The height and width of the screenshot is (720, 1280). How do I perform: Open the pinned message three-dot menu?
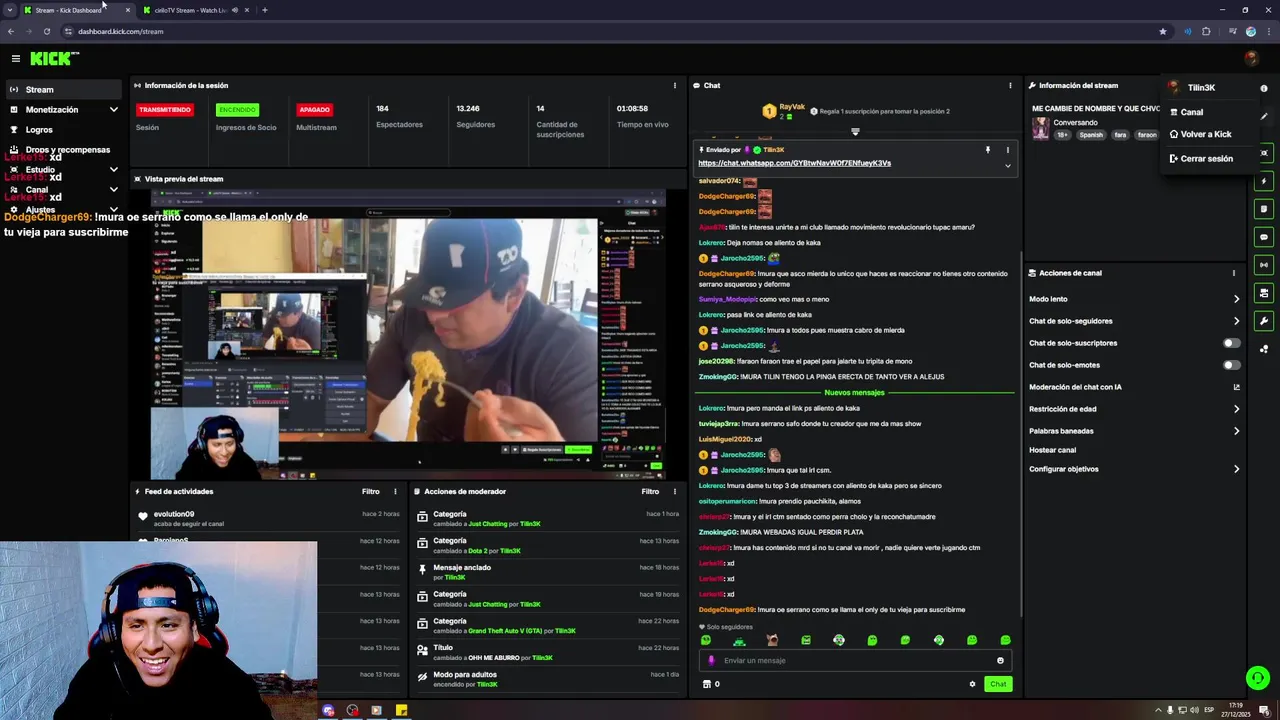coord(1007,150)
